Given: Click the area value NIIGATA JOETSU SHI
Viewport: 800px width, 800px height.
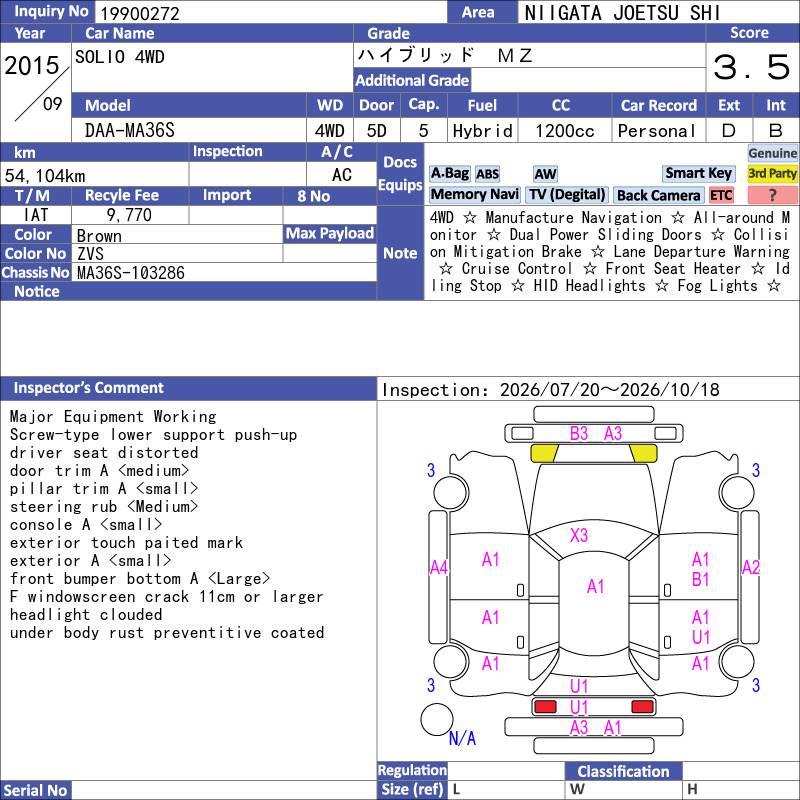Looking at the screenshot, I should point(622,13).
